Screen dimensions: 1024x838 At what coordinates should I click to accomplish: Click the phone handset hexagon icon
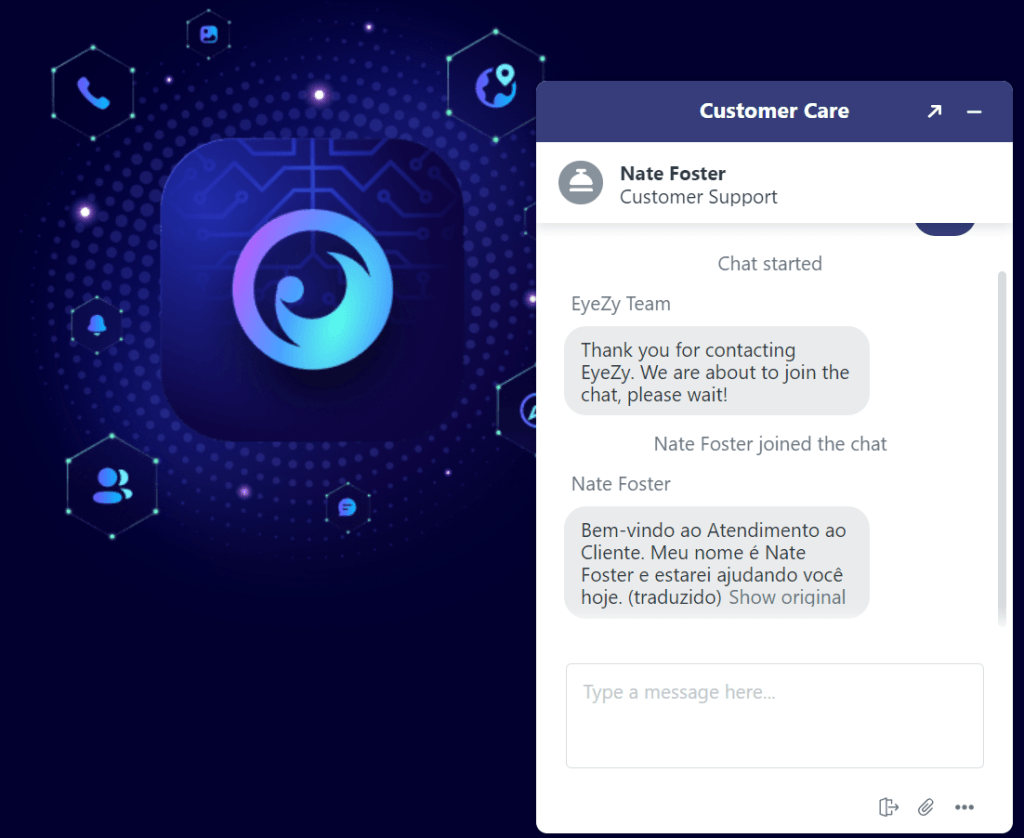[93, 93]
